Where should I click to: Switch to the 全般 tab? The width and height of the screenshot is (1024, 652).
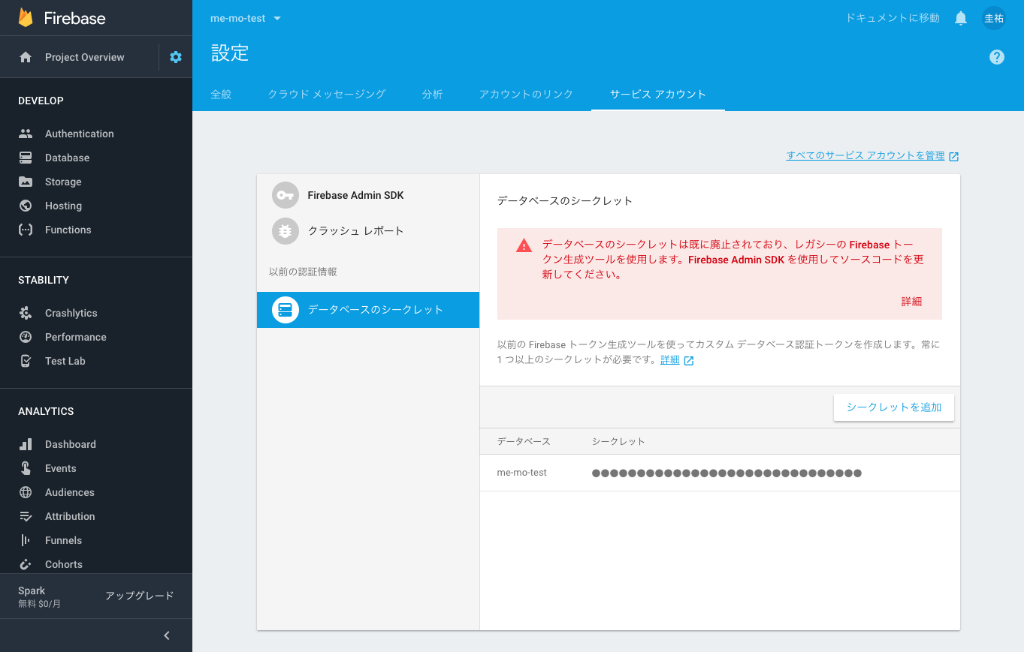point(221,94)
